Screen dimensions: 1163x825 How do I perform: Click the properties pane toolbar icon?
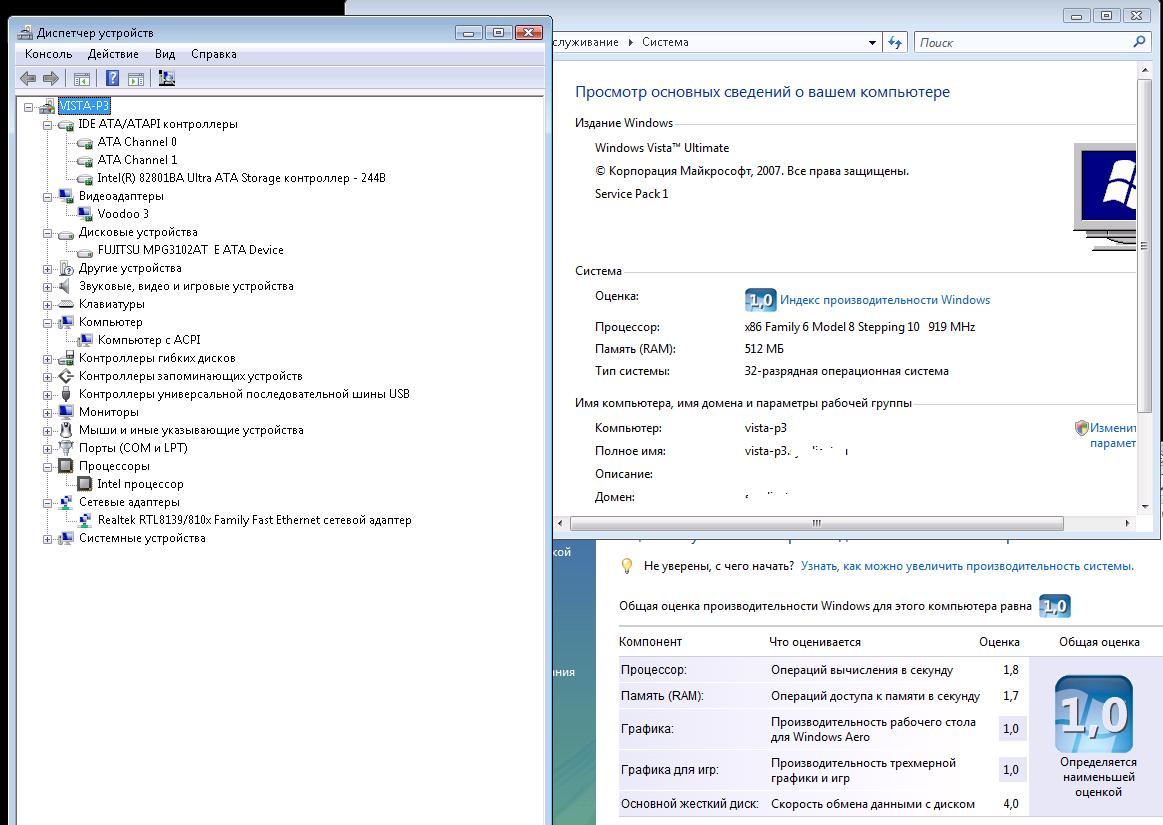point(136,78)
